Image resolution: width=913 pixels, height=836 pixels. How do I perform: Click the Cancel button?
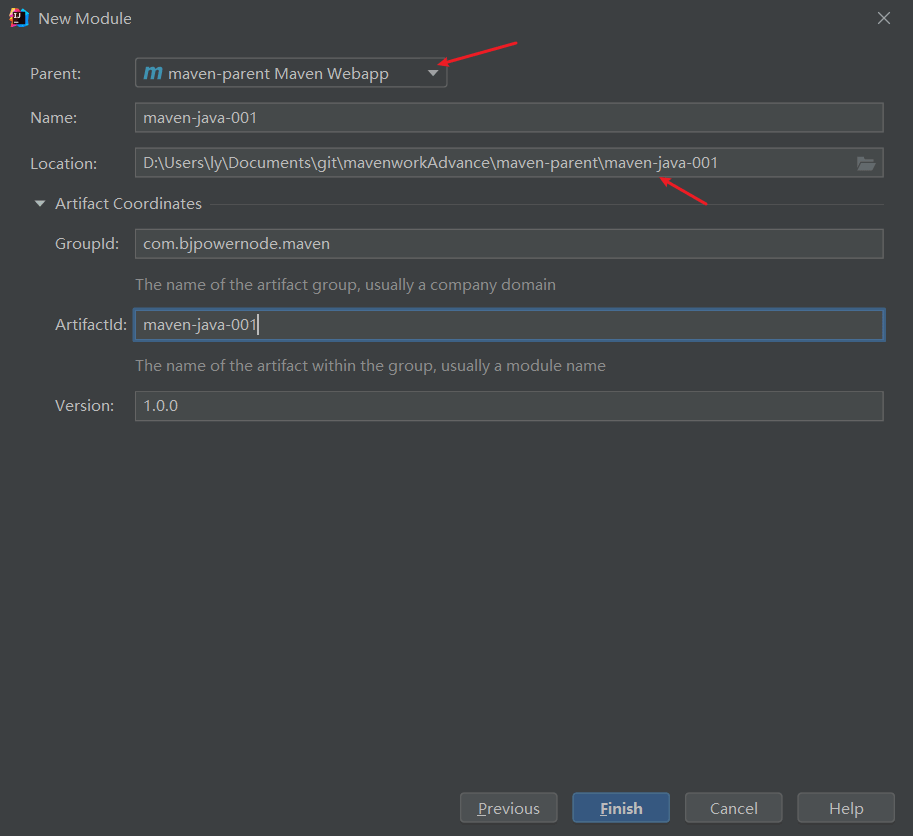[733, 808]
